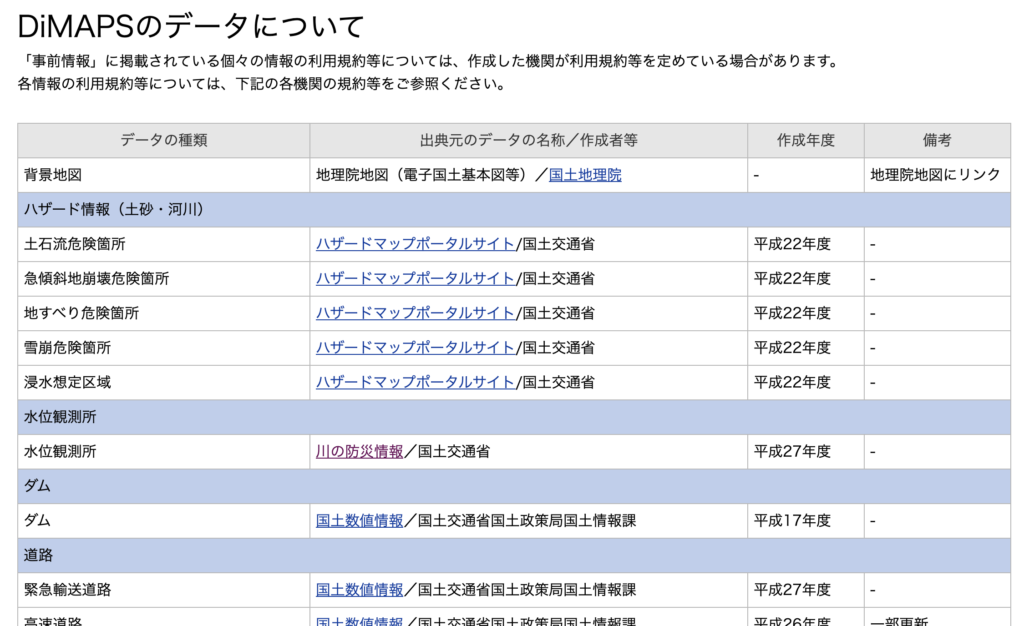Click ハザードマップポータルサイト link in 急傾斜地崩壊危険箇所 row
Screen dimensions: 1024x626
pos(415,279)
